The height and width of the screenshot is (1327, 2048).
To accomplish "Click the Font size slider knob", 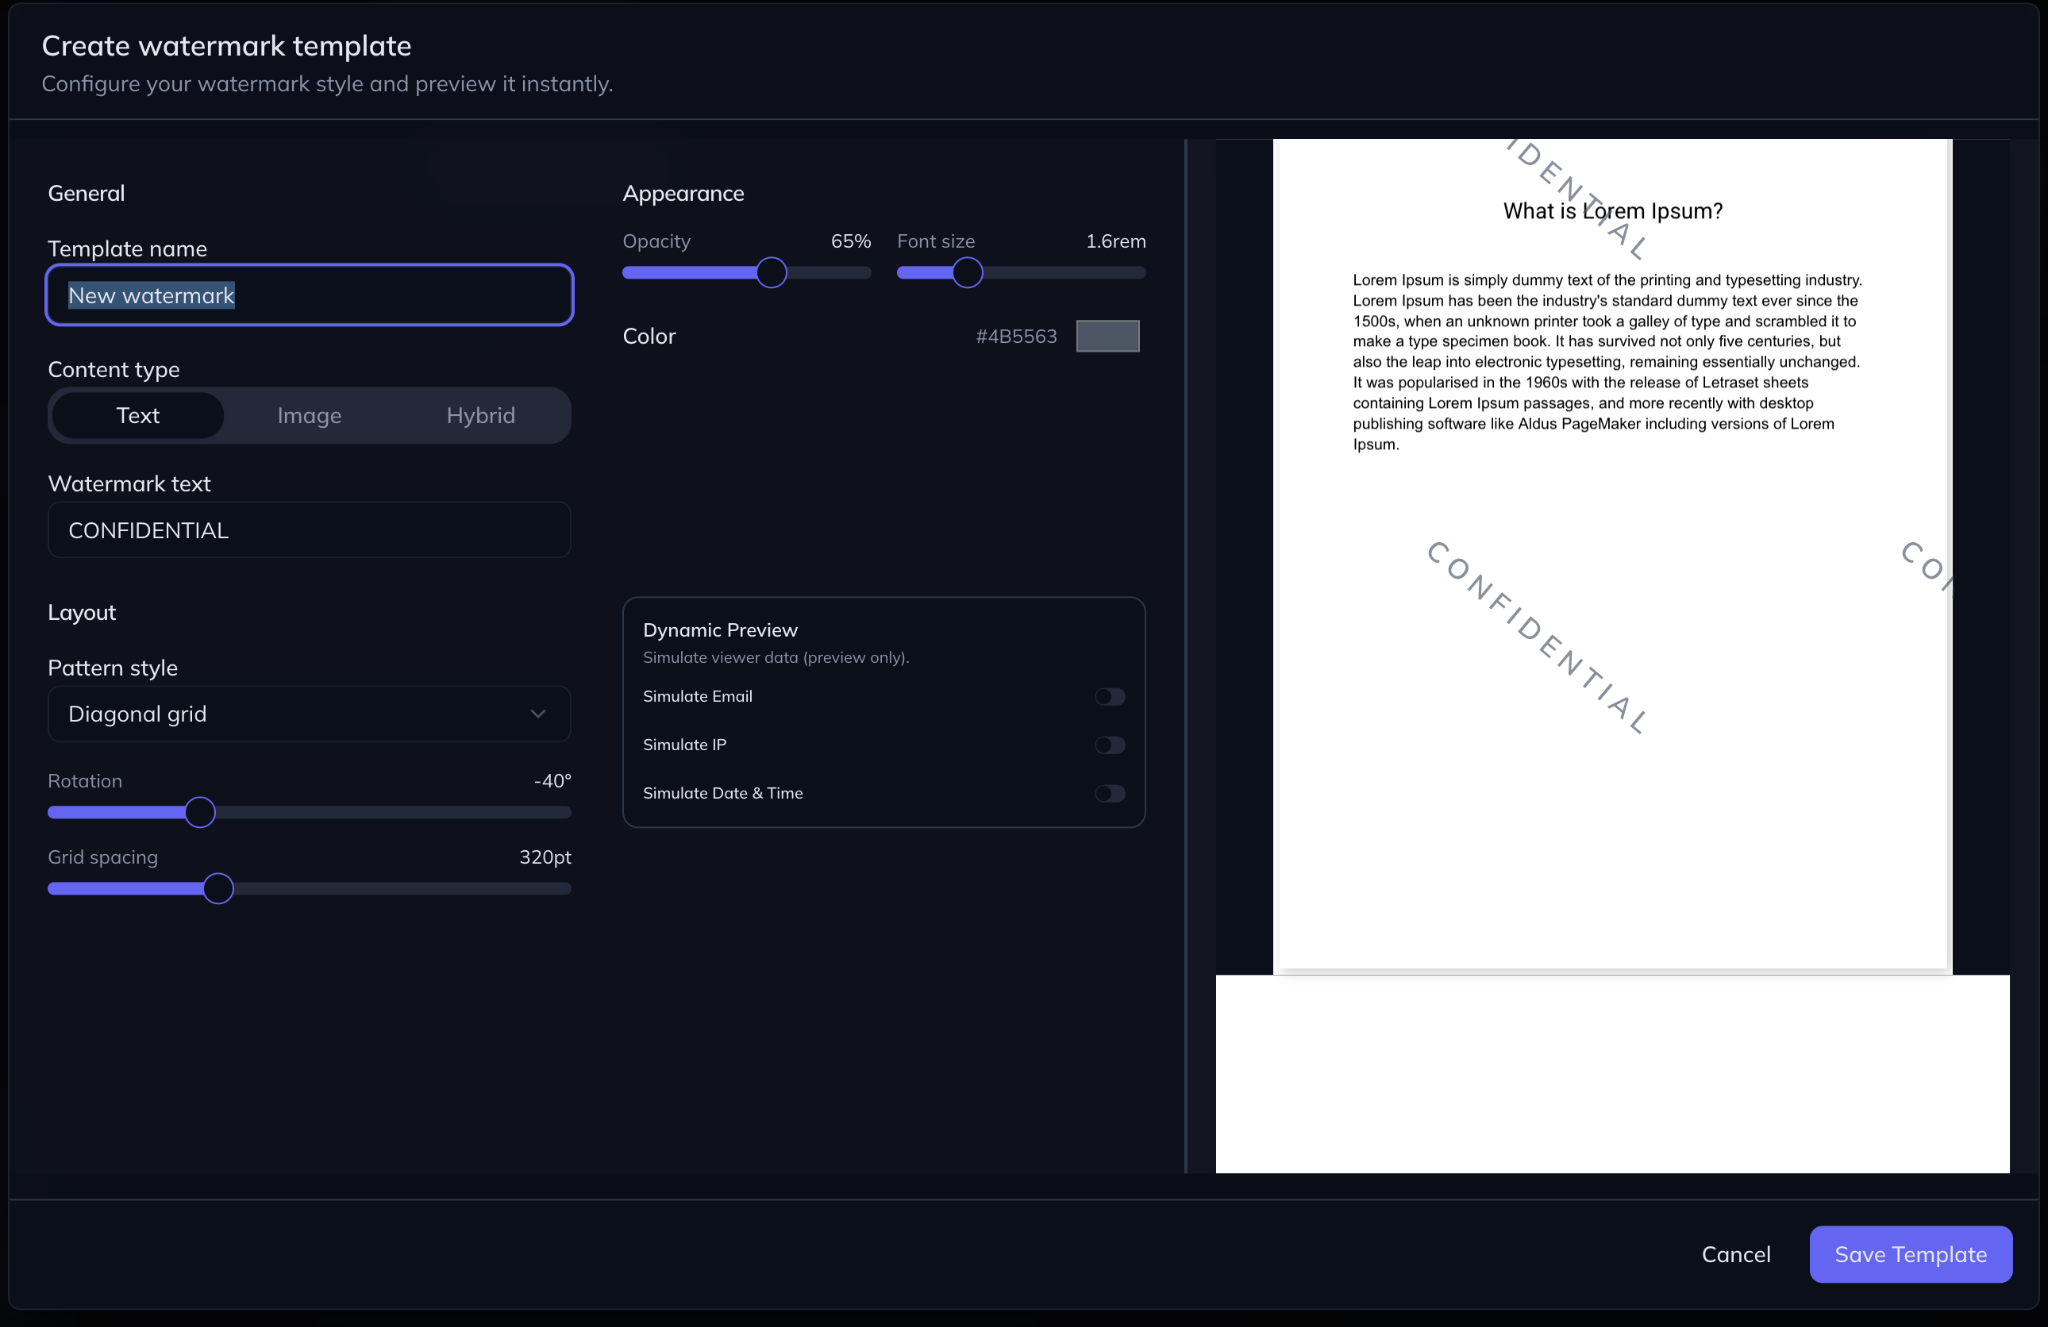I will click(967, 273).
